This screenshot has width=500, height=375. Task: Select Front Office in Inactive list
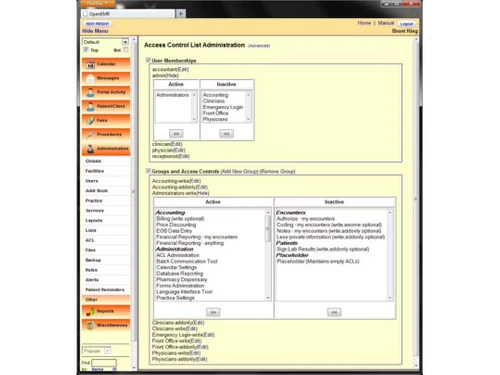(x=215, y=113)
